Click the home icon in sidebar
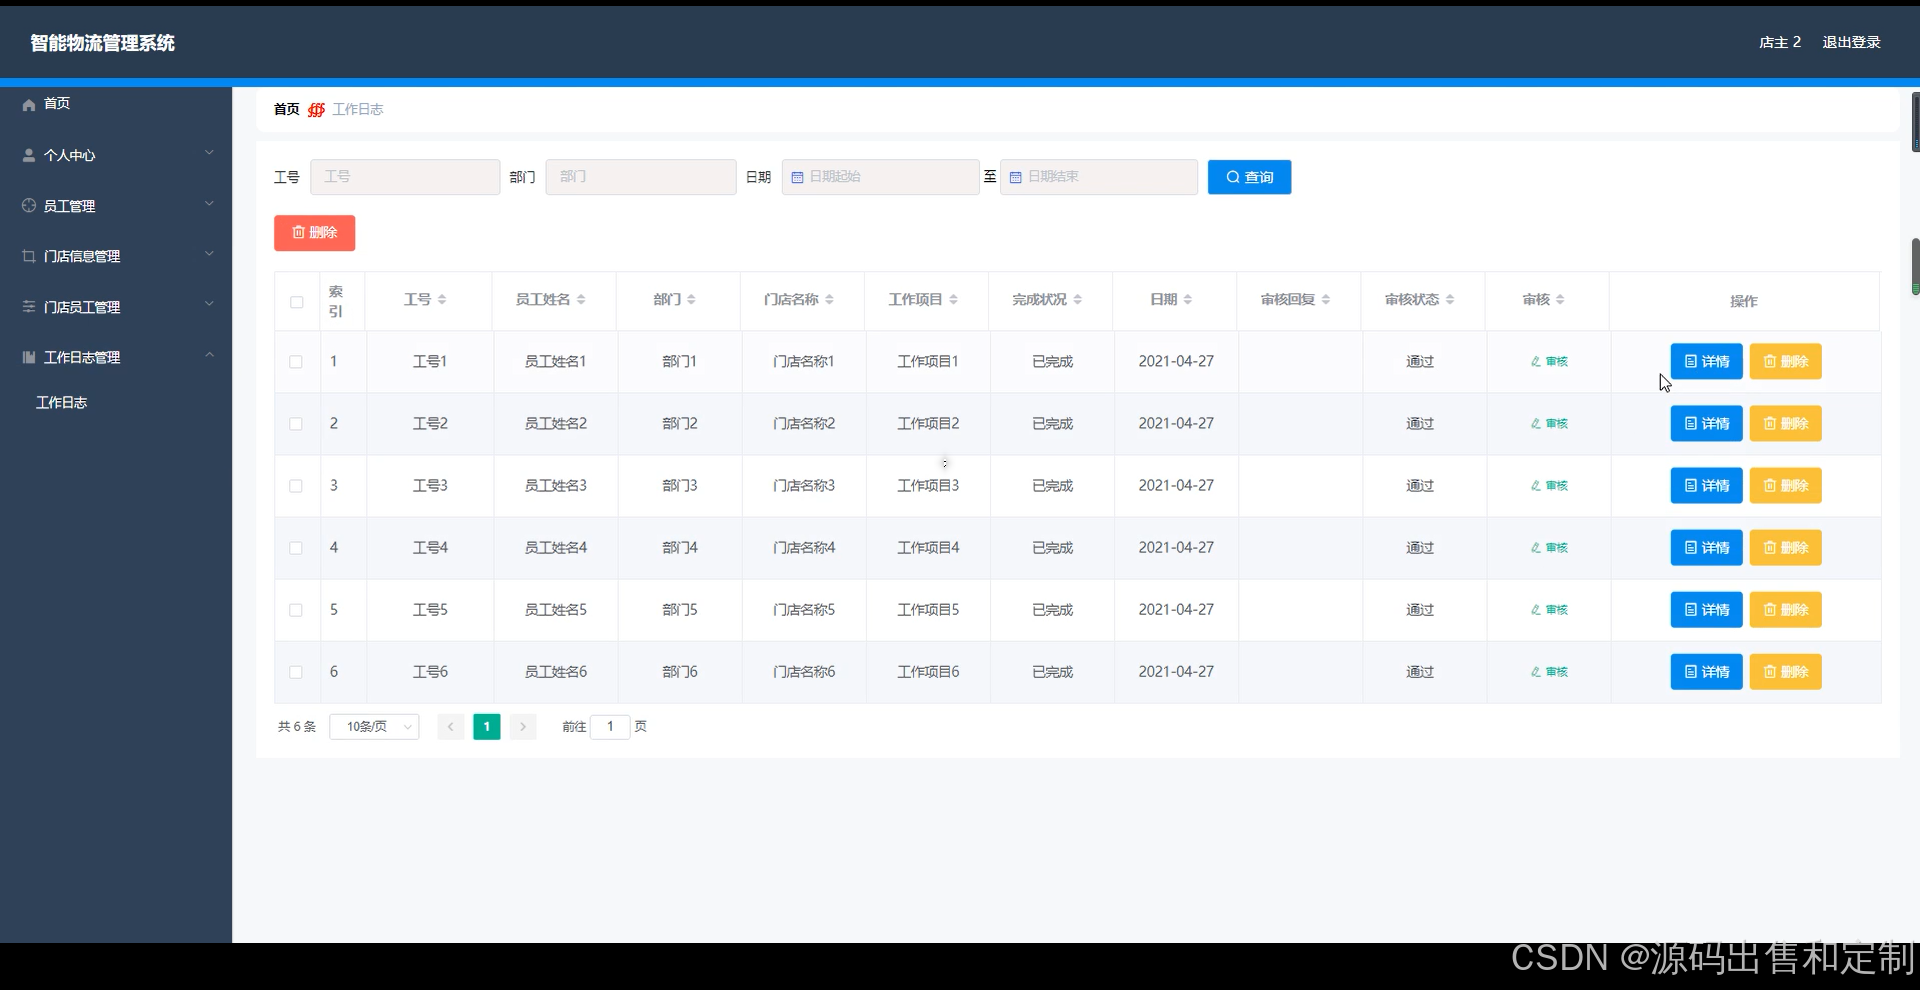 click(x=29, y=104)
